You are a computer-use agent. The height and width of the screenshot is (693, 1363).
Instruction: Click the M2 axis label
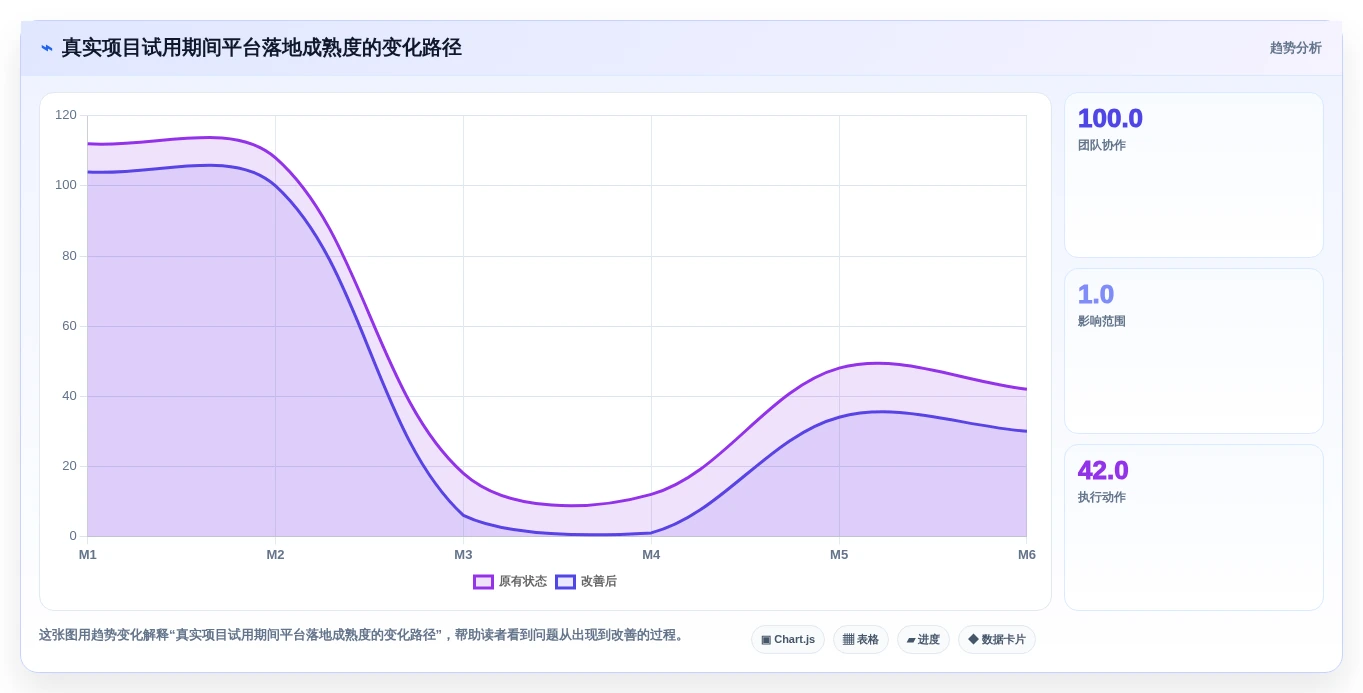[275, 555]
